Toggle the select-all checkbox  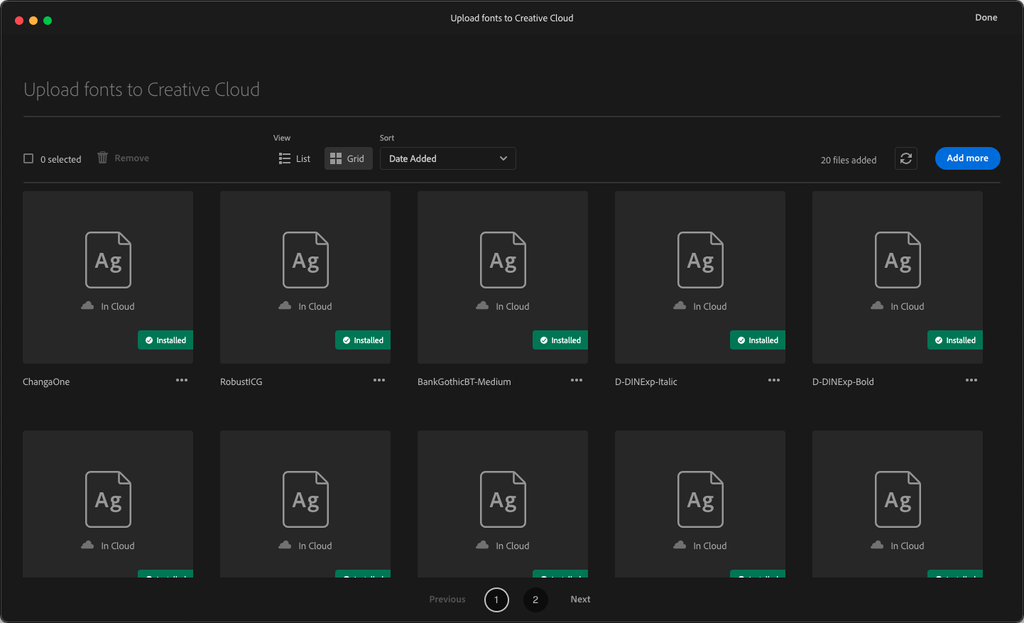pos(27,157)
